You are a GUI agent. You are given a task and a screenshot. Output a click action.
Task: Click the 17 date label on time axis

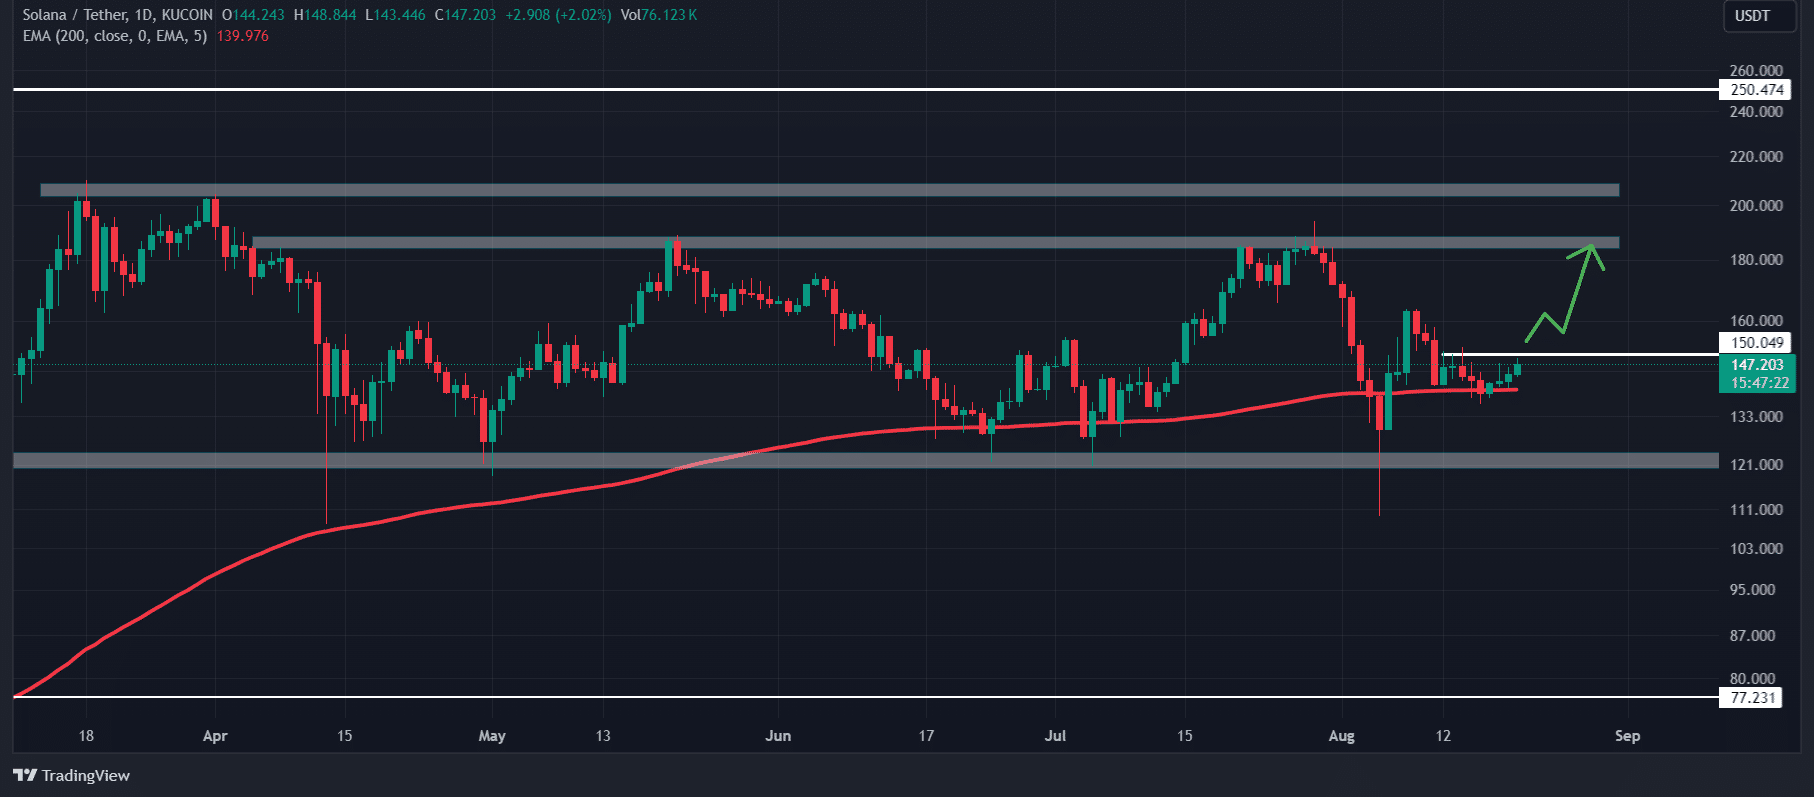coord(926,736)
